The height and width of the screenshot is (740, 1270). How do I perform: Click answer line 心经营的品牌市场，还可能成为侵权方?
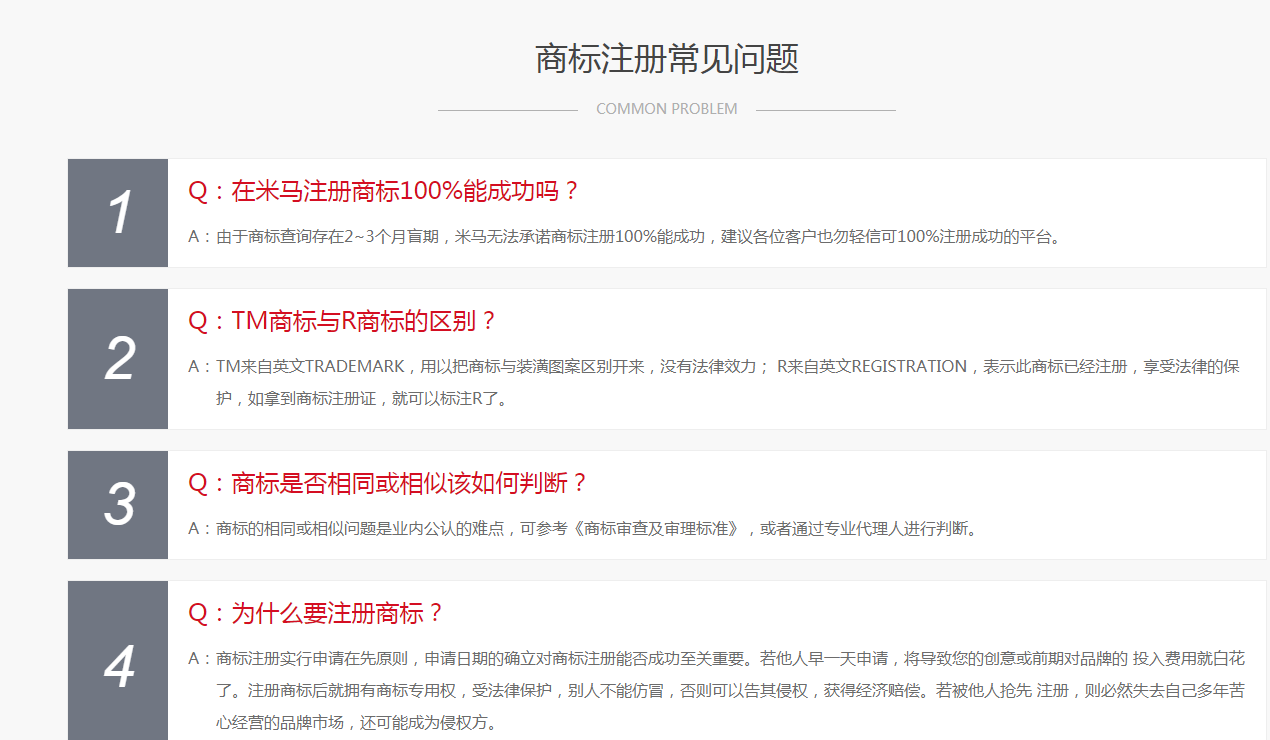(356, 722)
